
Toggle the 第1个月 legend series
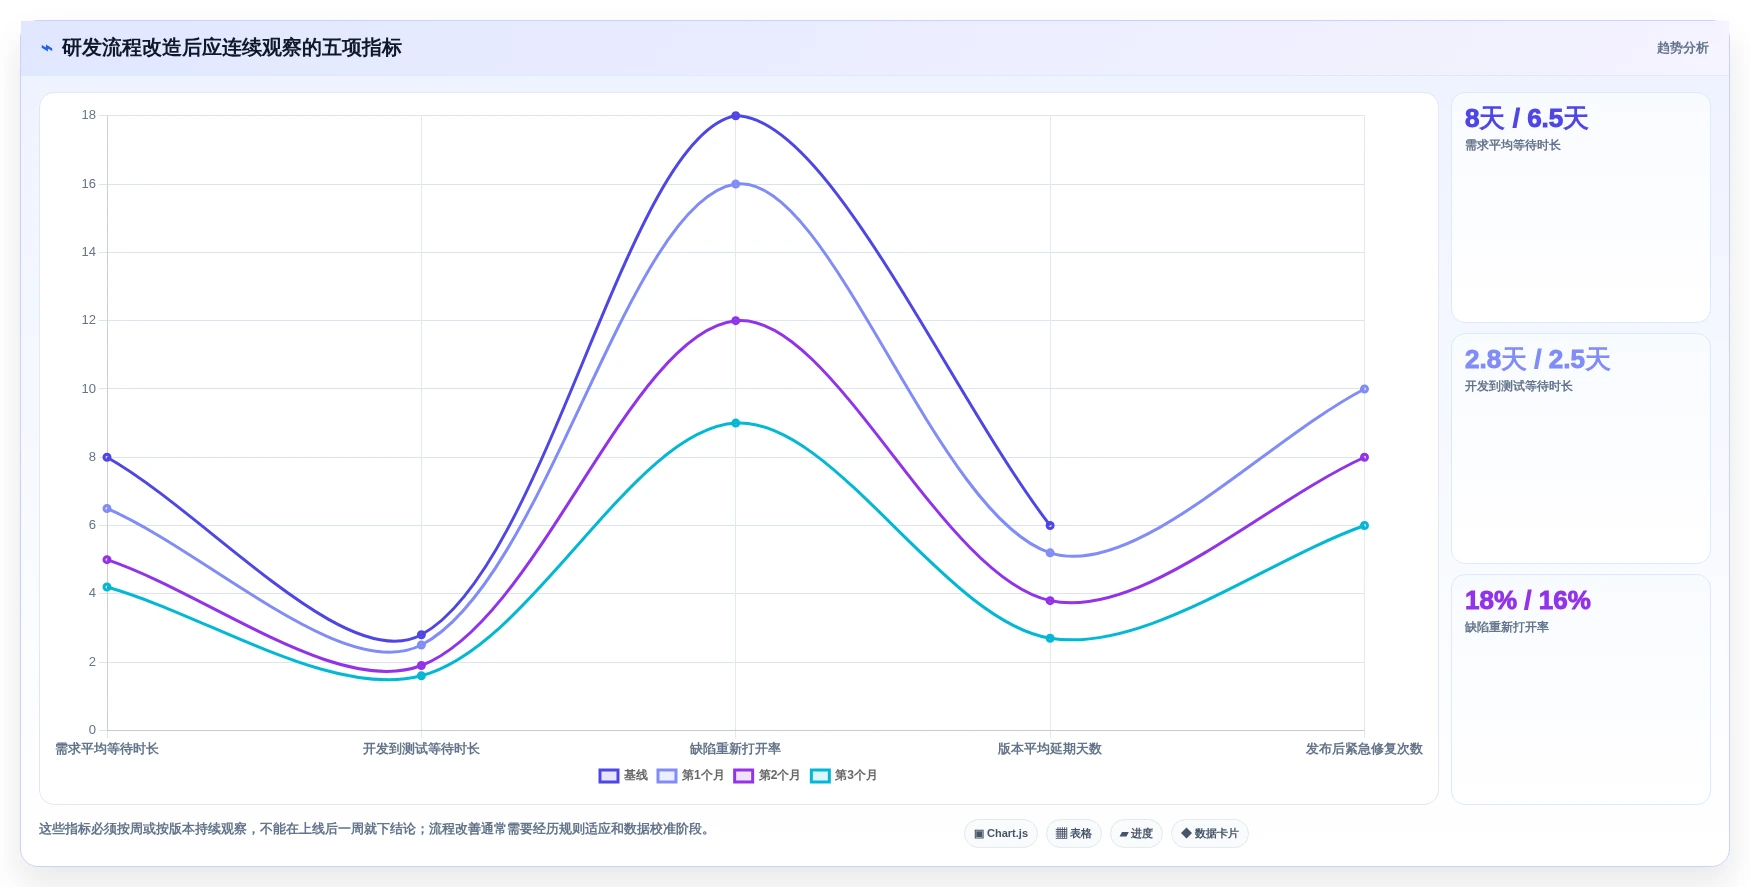coord(690,776)
